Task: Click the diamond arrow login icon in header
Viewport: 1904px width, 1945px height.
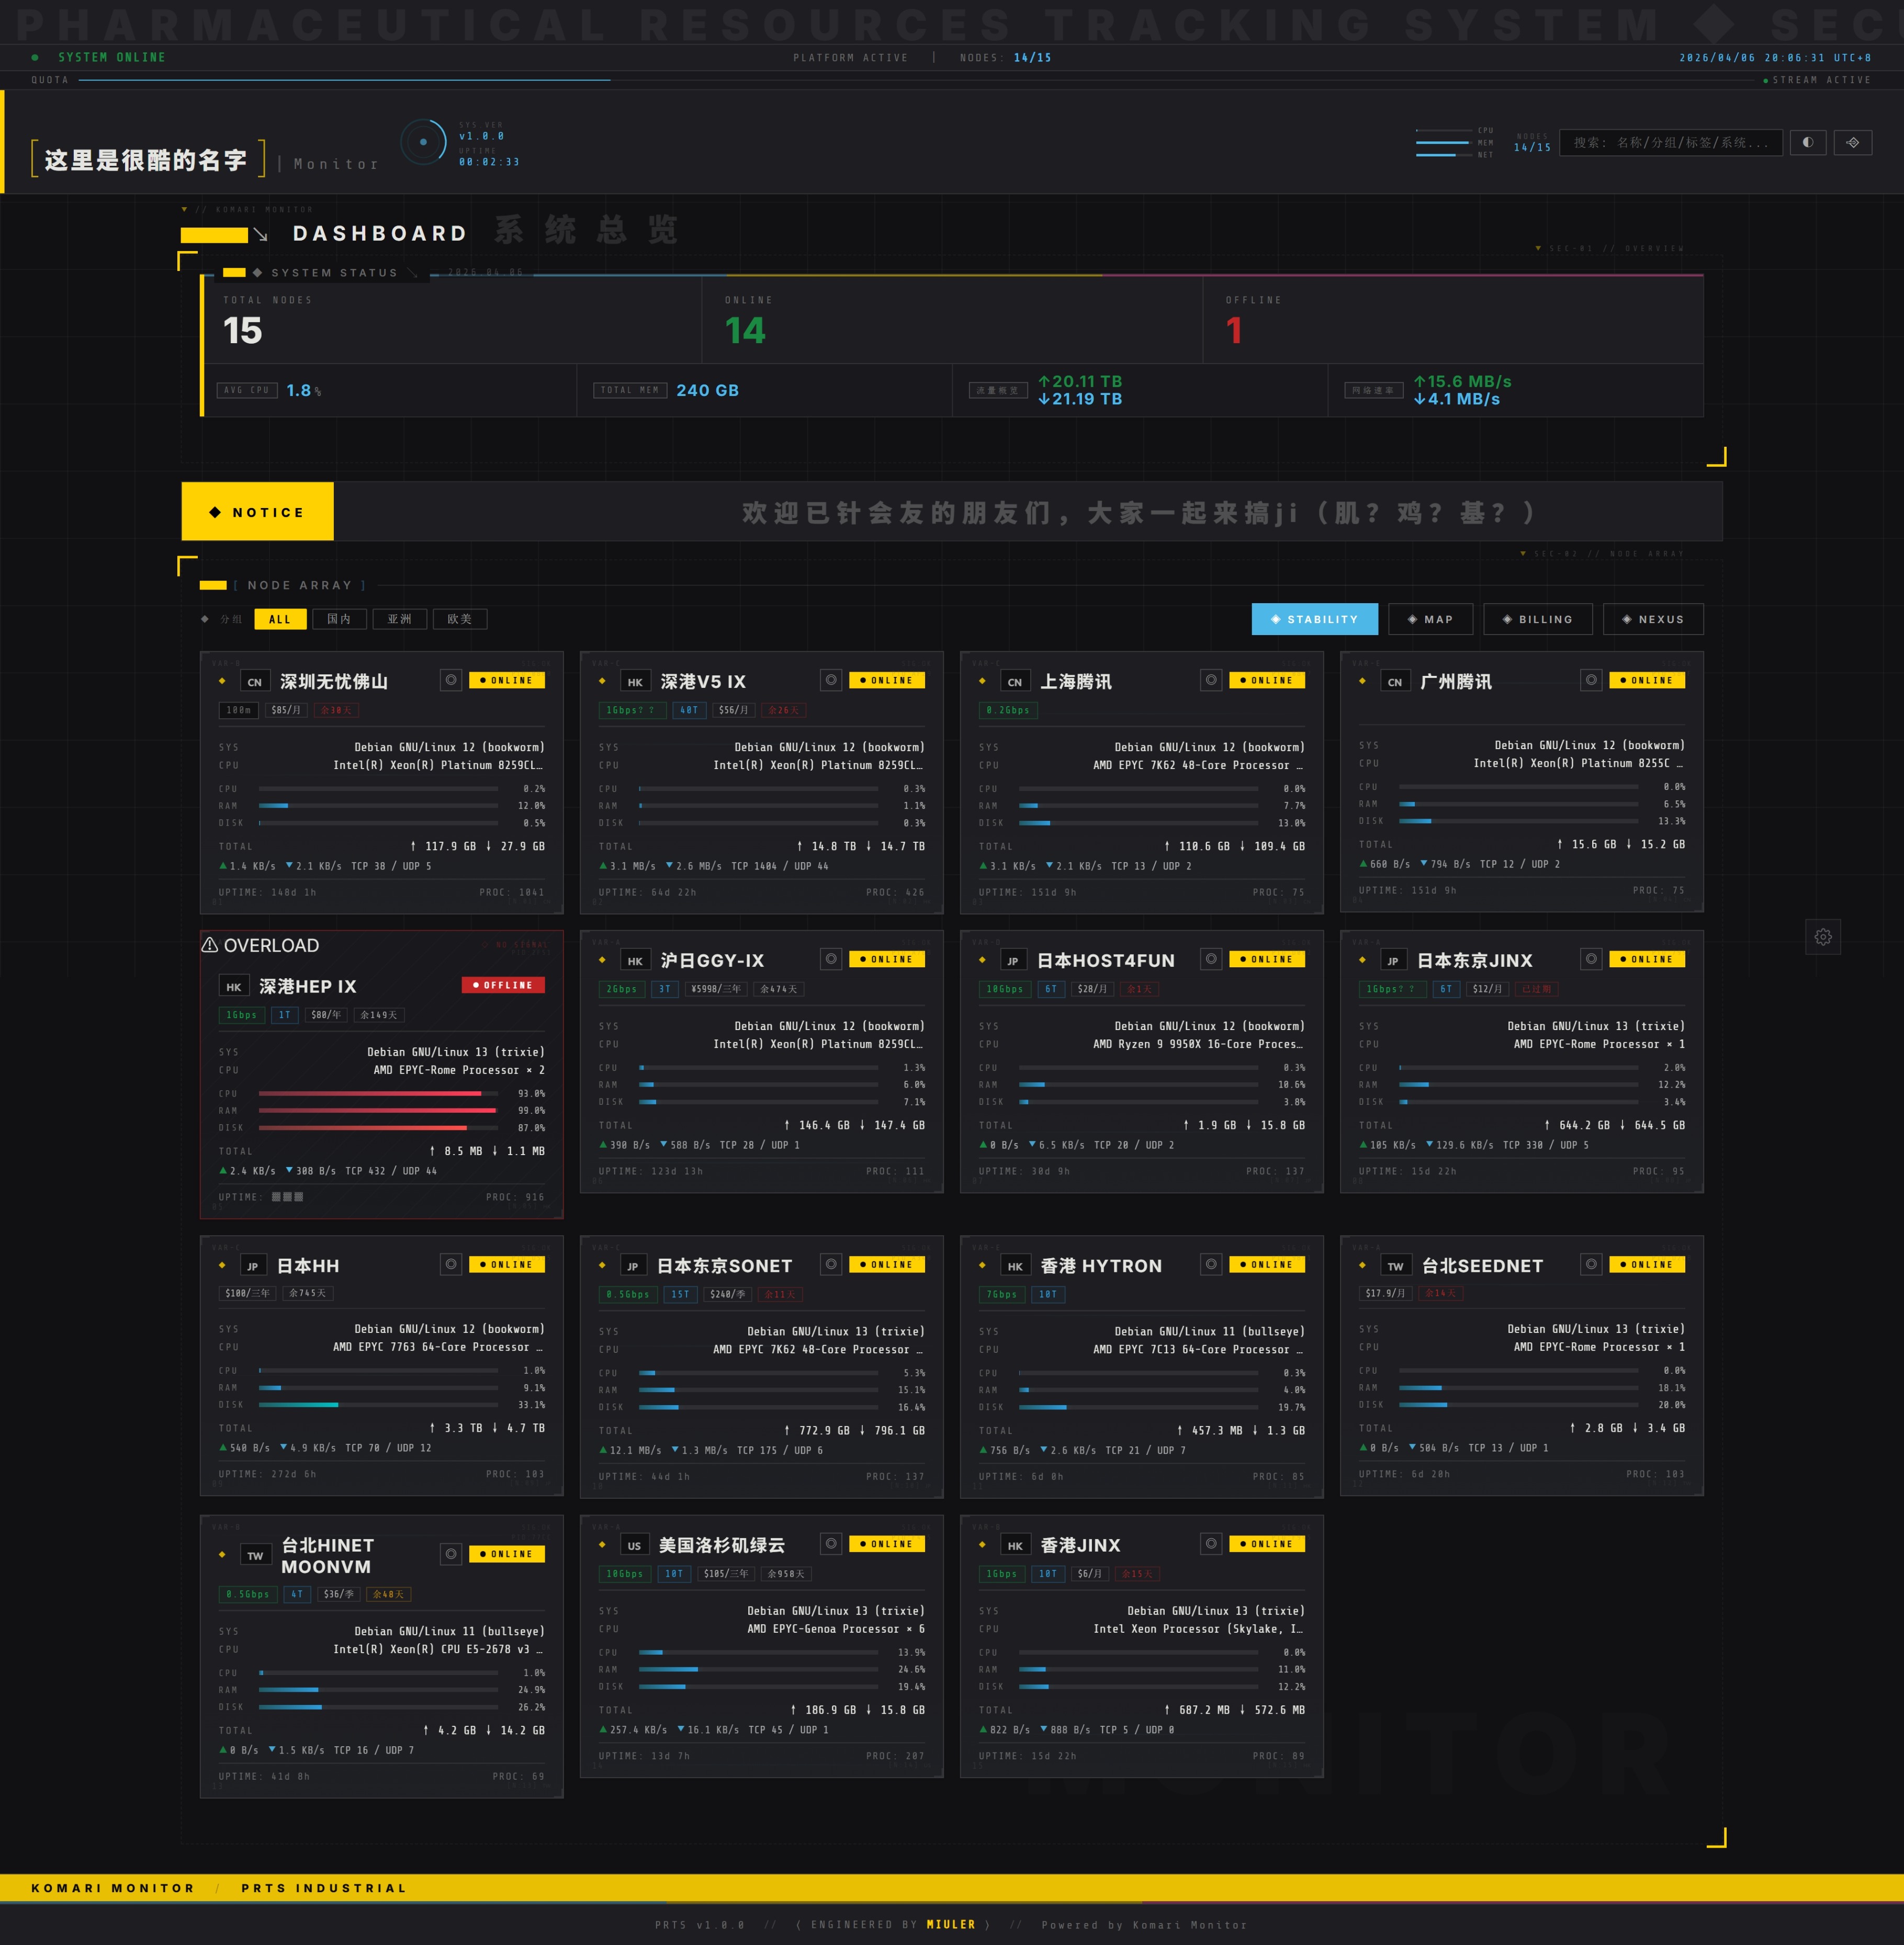Action: pyautogui.click(x=1852, y=142)
